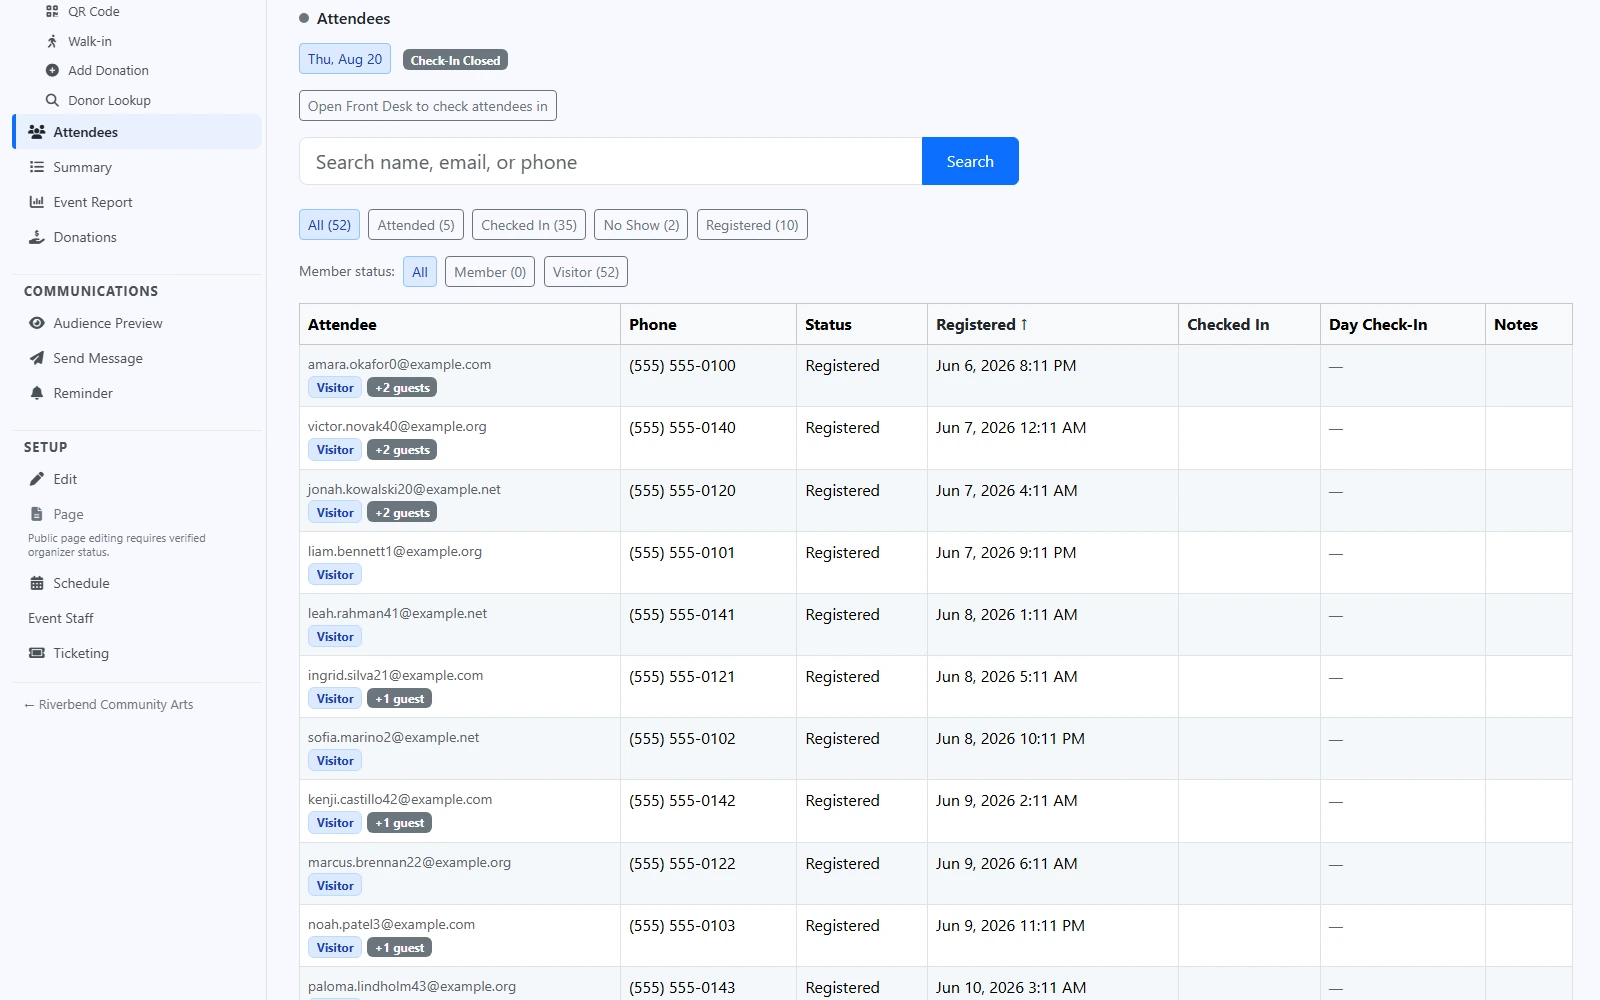Open Front Desk to check attendees in

pos(428,106)
